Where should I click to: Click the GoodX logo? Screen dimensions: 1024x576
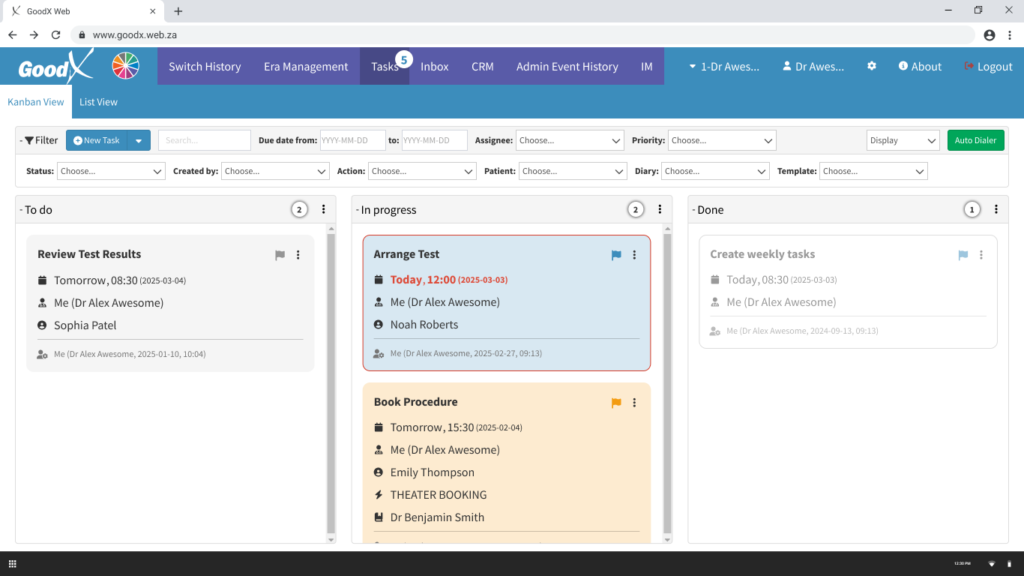(x=55, y=67)
